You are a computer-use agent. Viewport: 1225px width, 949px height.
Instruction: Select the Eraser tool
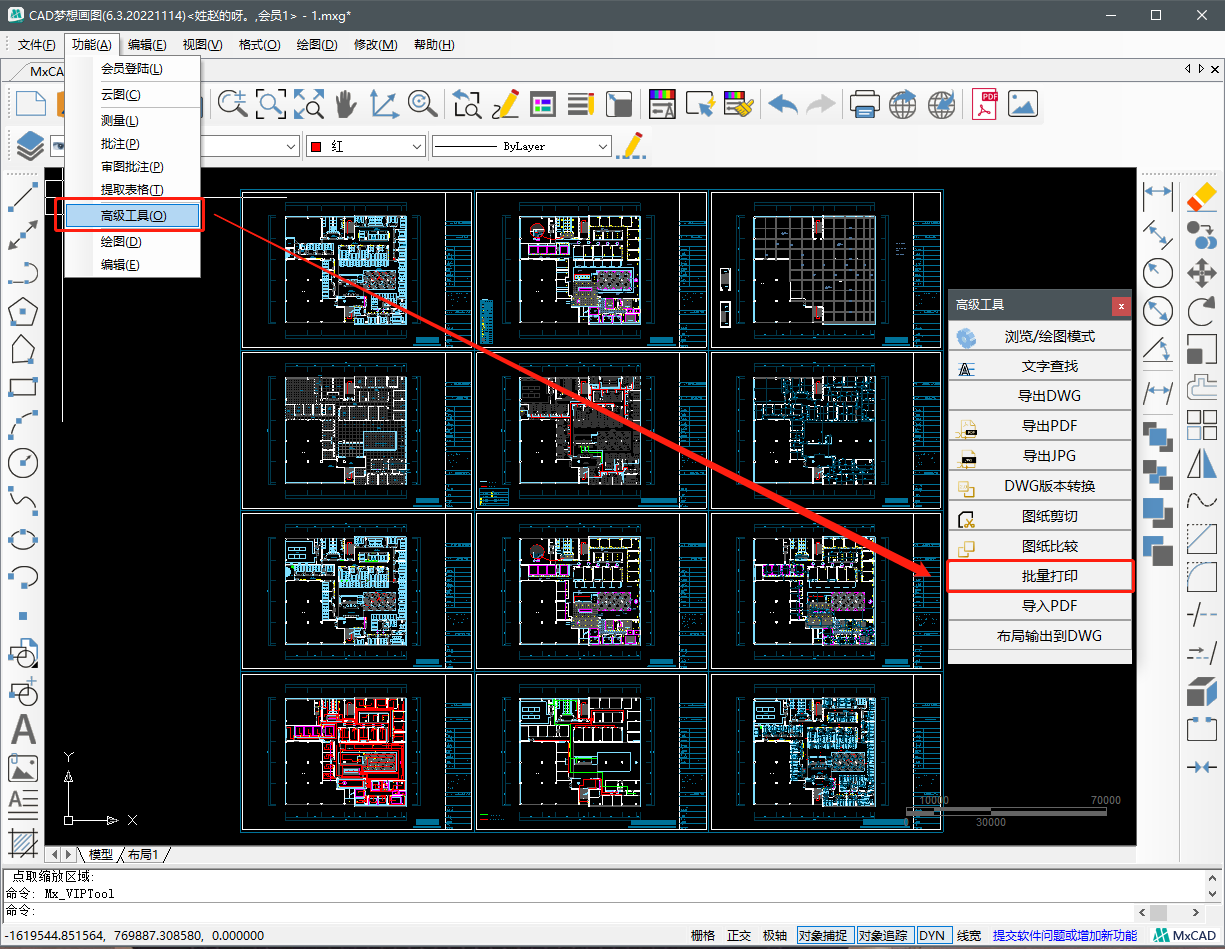coord(1201,195)
